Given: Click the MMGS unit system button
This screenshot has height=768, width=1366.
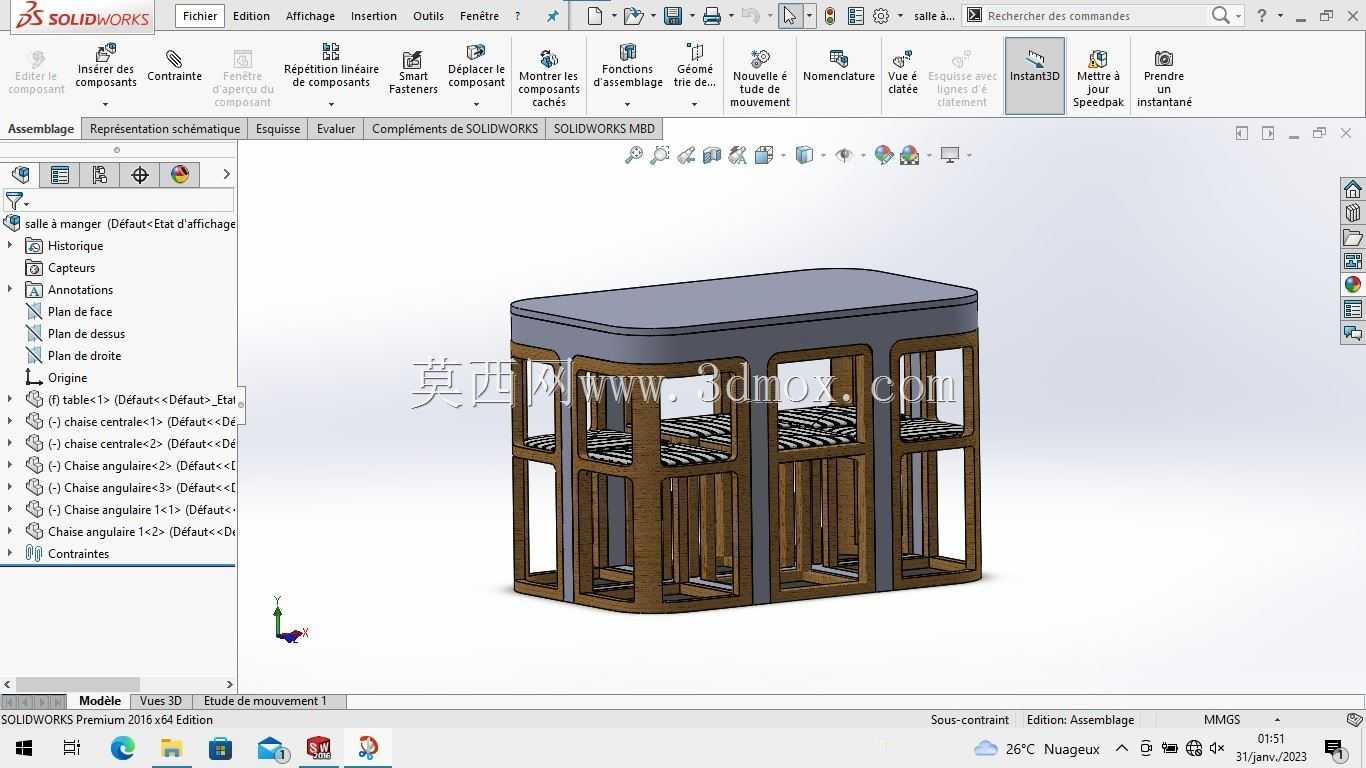Looking at the screenshot, I should [x=1222, y=720].
